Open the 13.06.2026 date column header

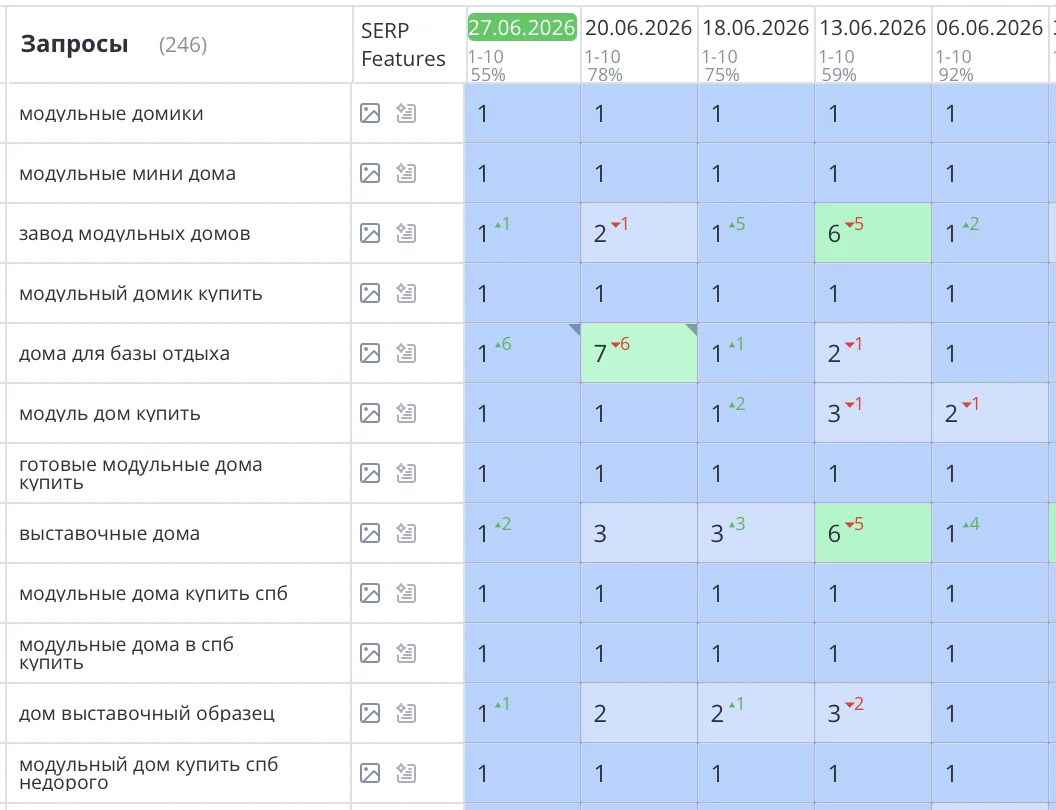tap(872, 28)
